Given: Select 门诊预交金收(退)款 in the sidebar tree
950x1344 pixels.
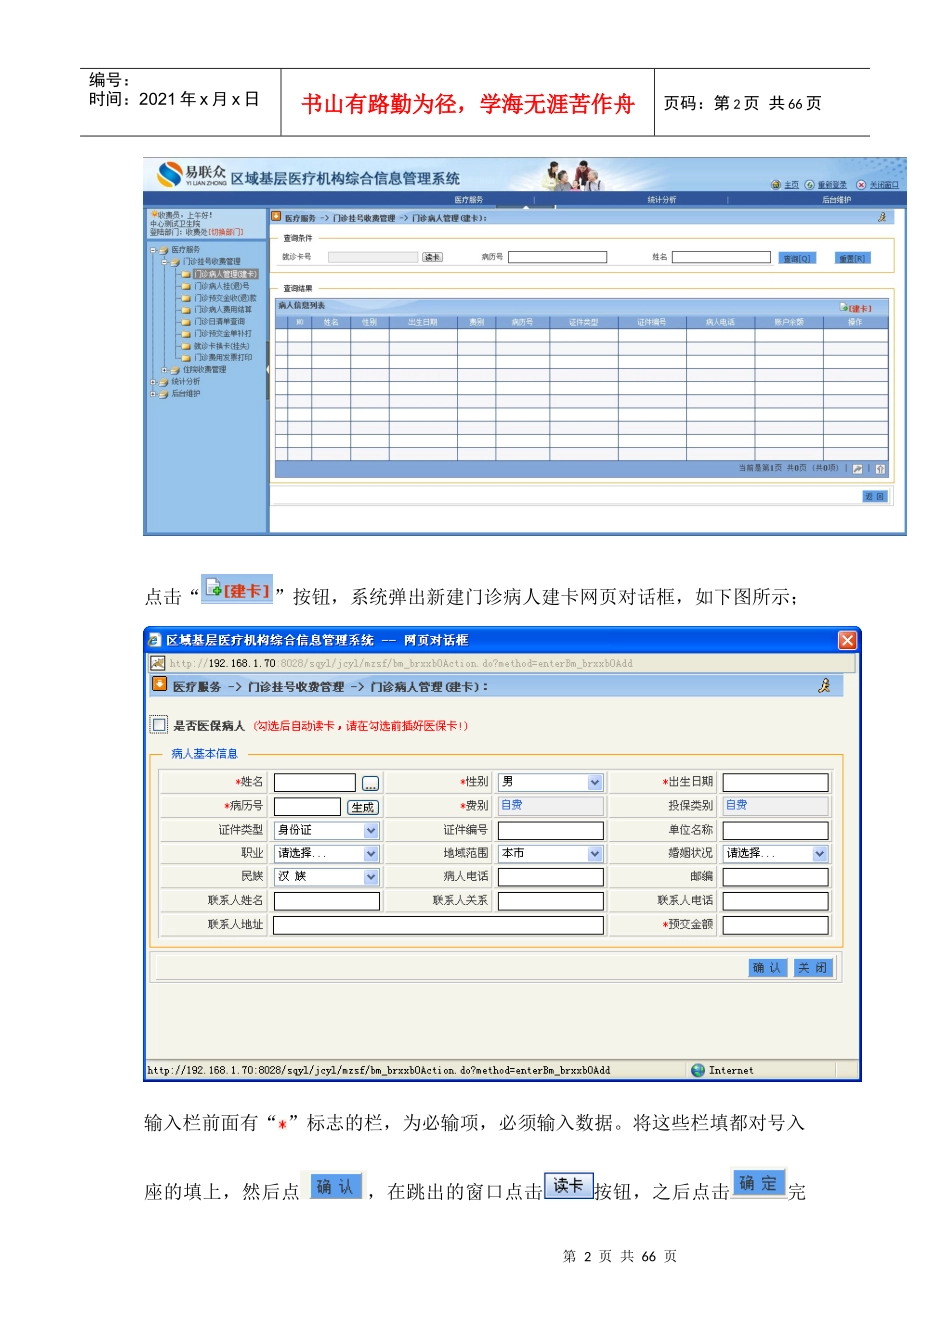Looking at the screenshot, I should click(x=225, y=298).
